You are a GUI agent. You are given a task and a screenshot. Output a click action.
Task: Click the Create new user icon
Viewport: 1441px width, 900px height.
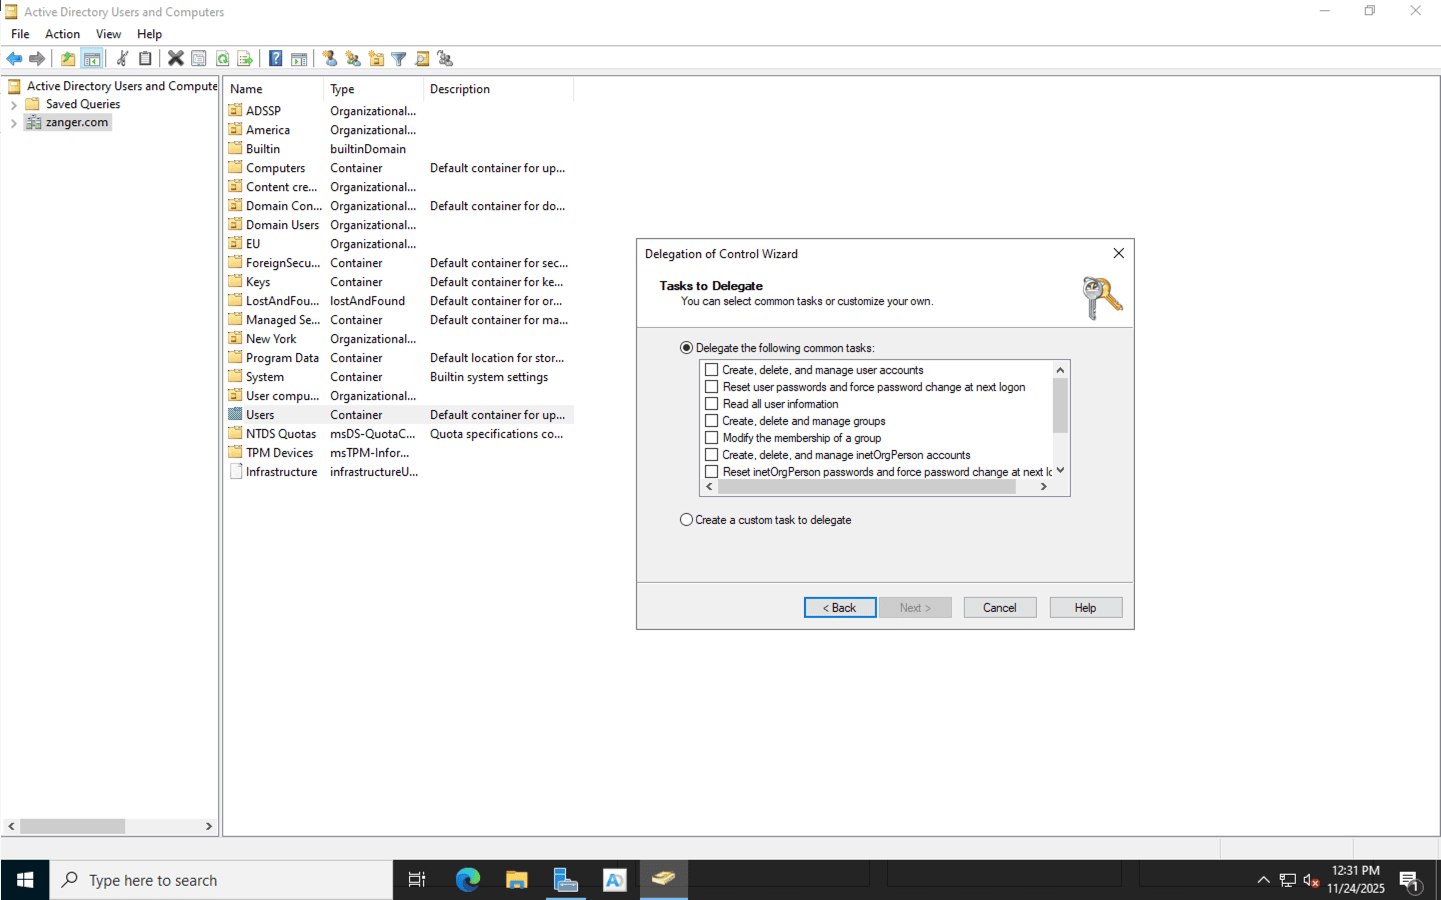pos(330,59)
